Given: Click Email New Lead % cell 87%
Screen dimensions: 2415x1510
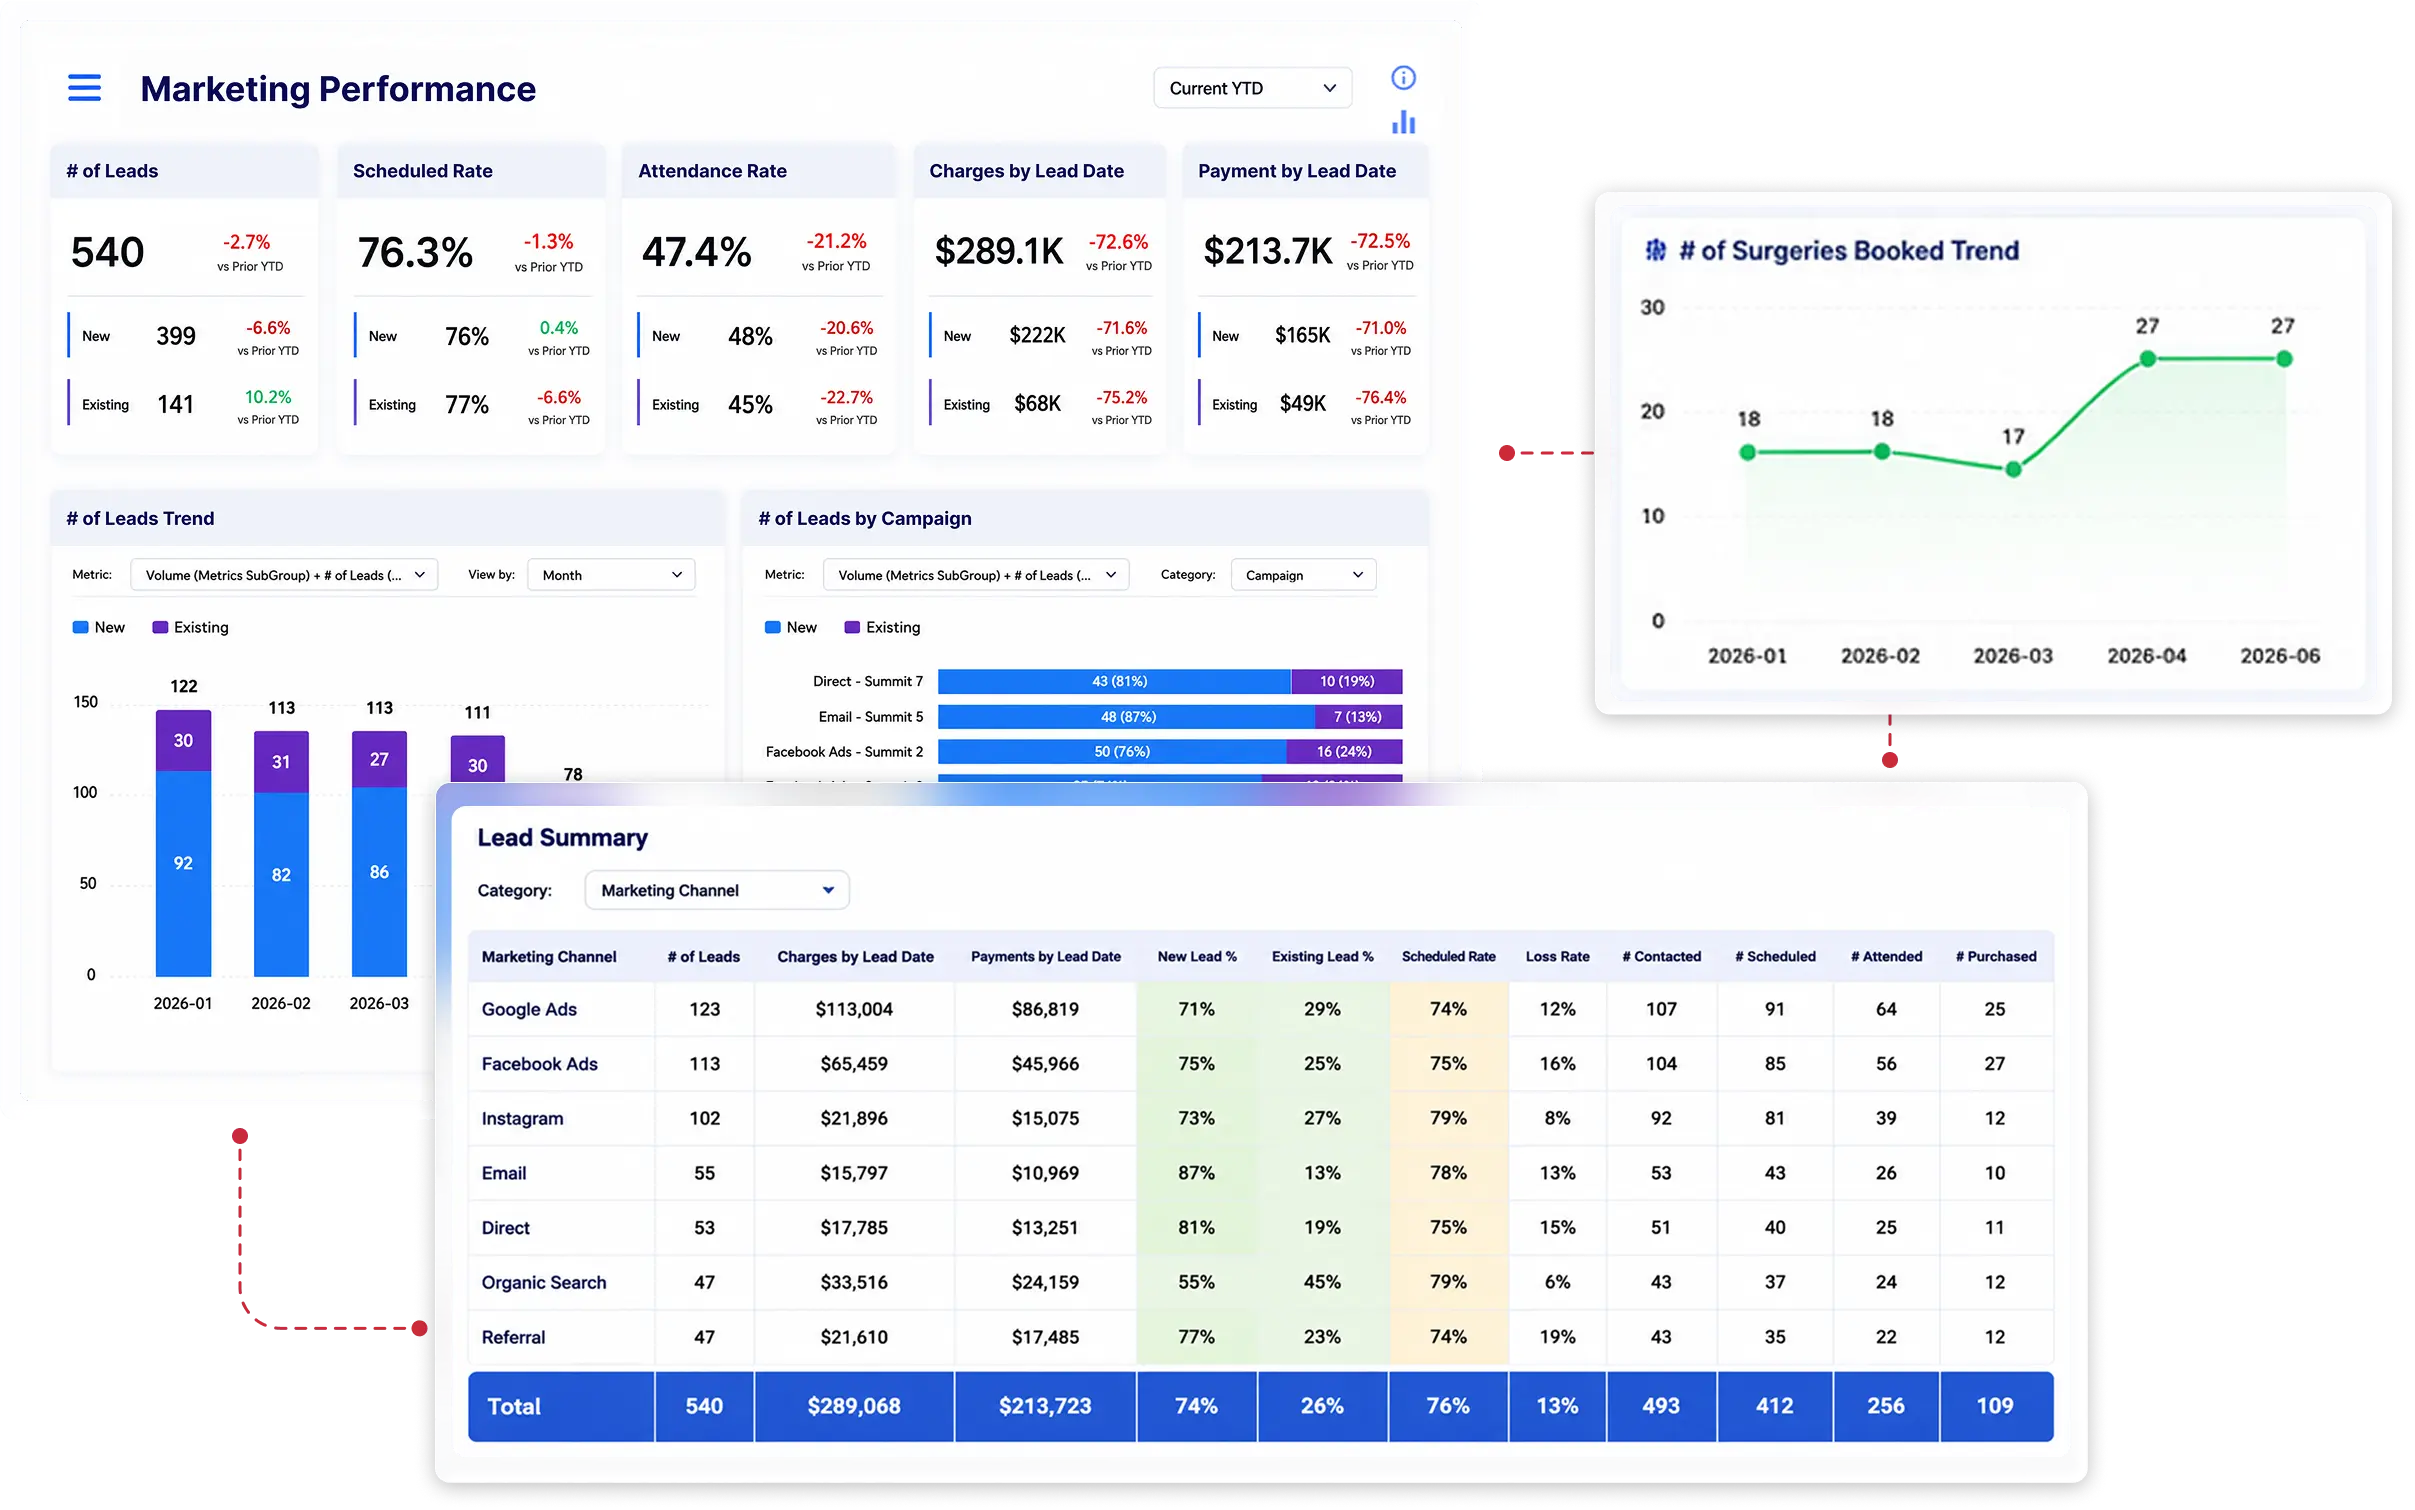Looking at the screenshot, I should (x=1196, y=1173).
